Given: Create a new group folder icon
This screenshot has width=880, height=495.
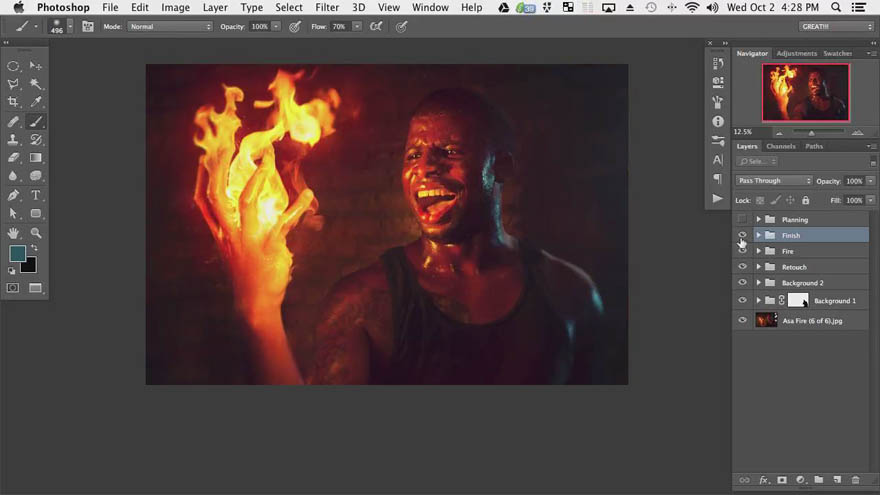Looking at the screenshot, I should tap(819, 480).
